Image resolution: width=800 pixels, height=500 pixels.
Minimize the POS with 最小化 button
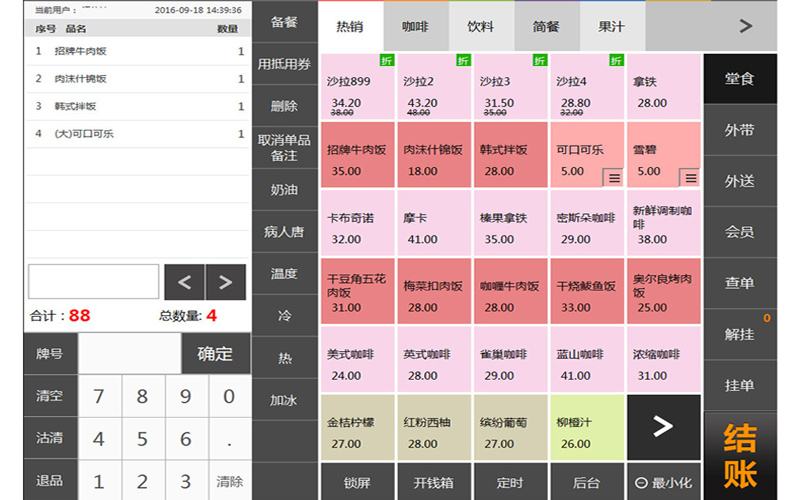[x=663, y=482]
